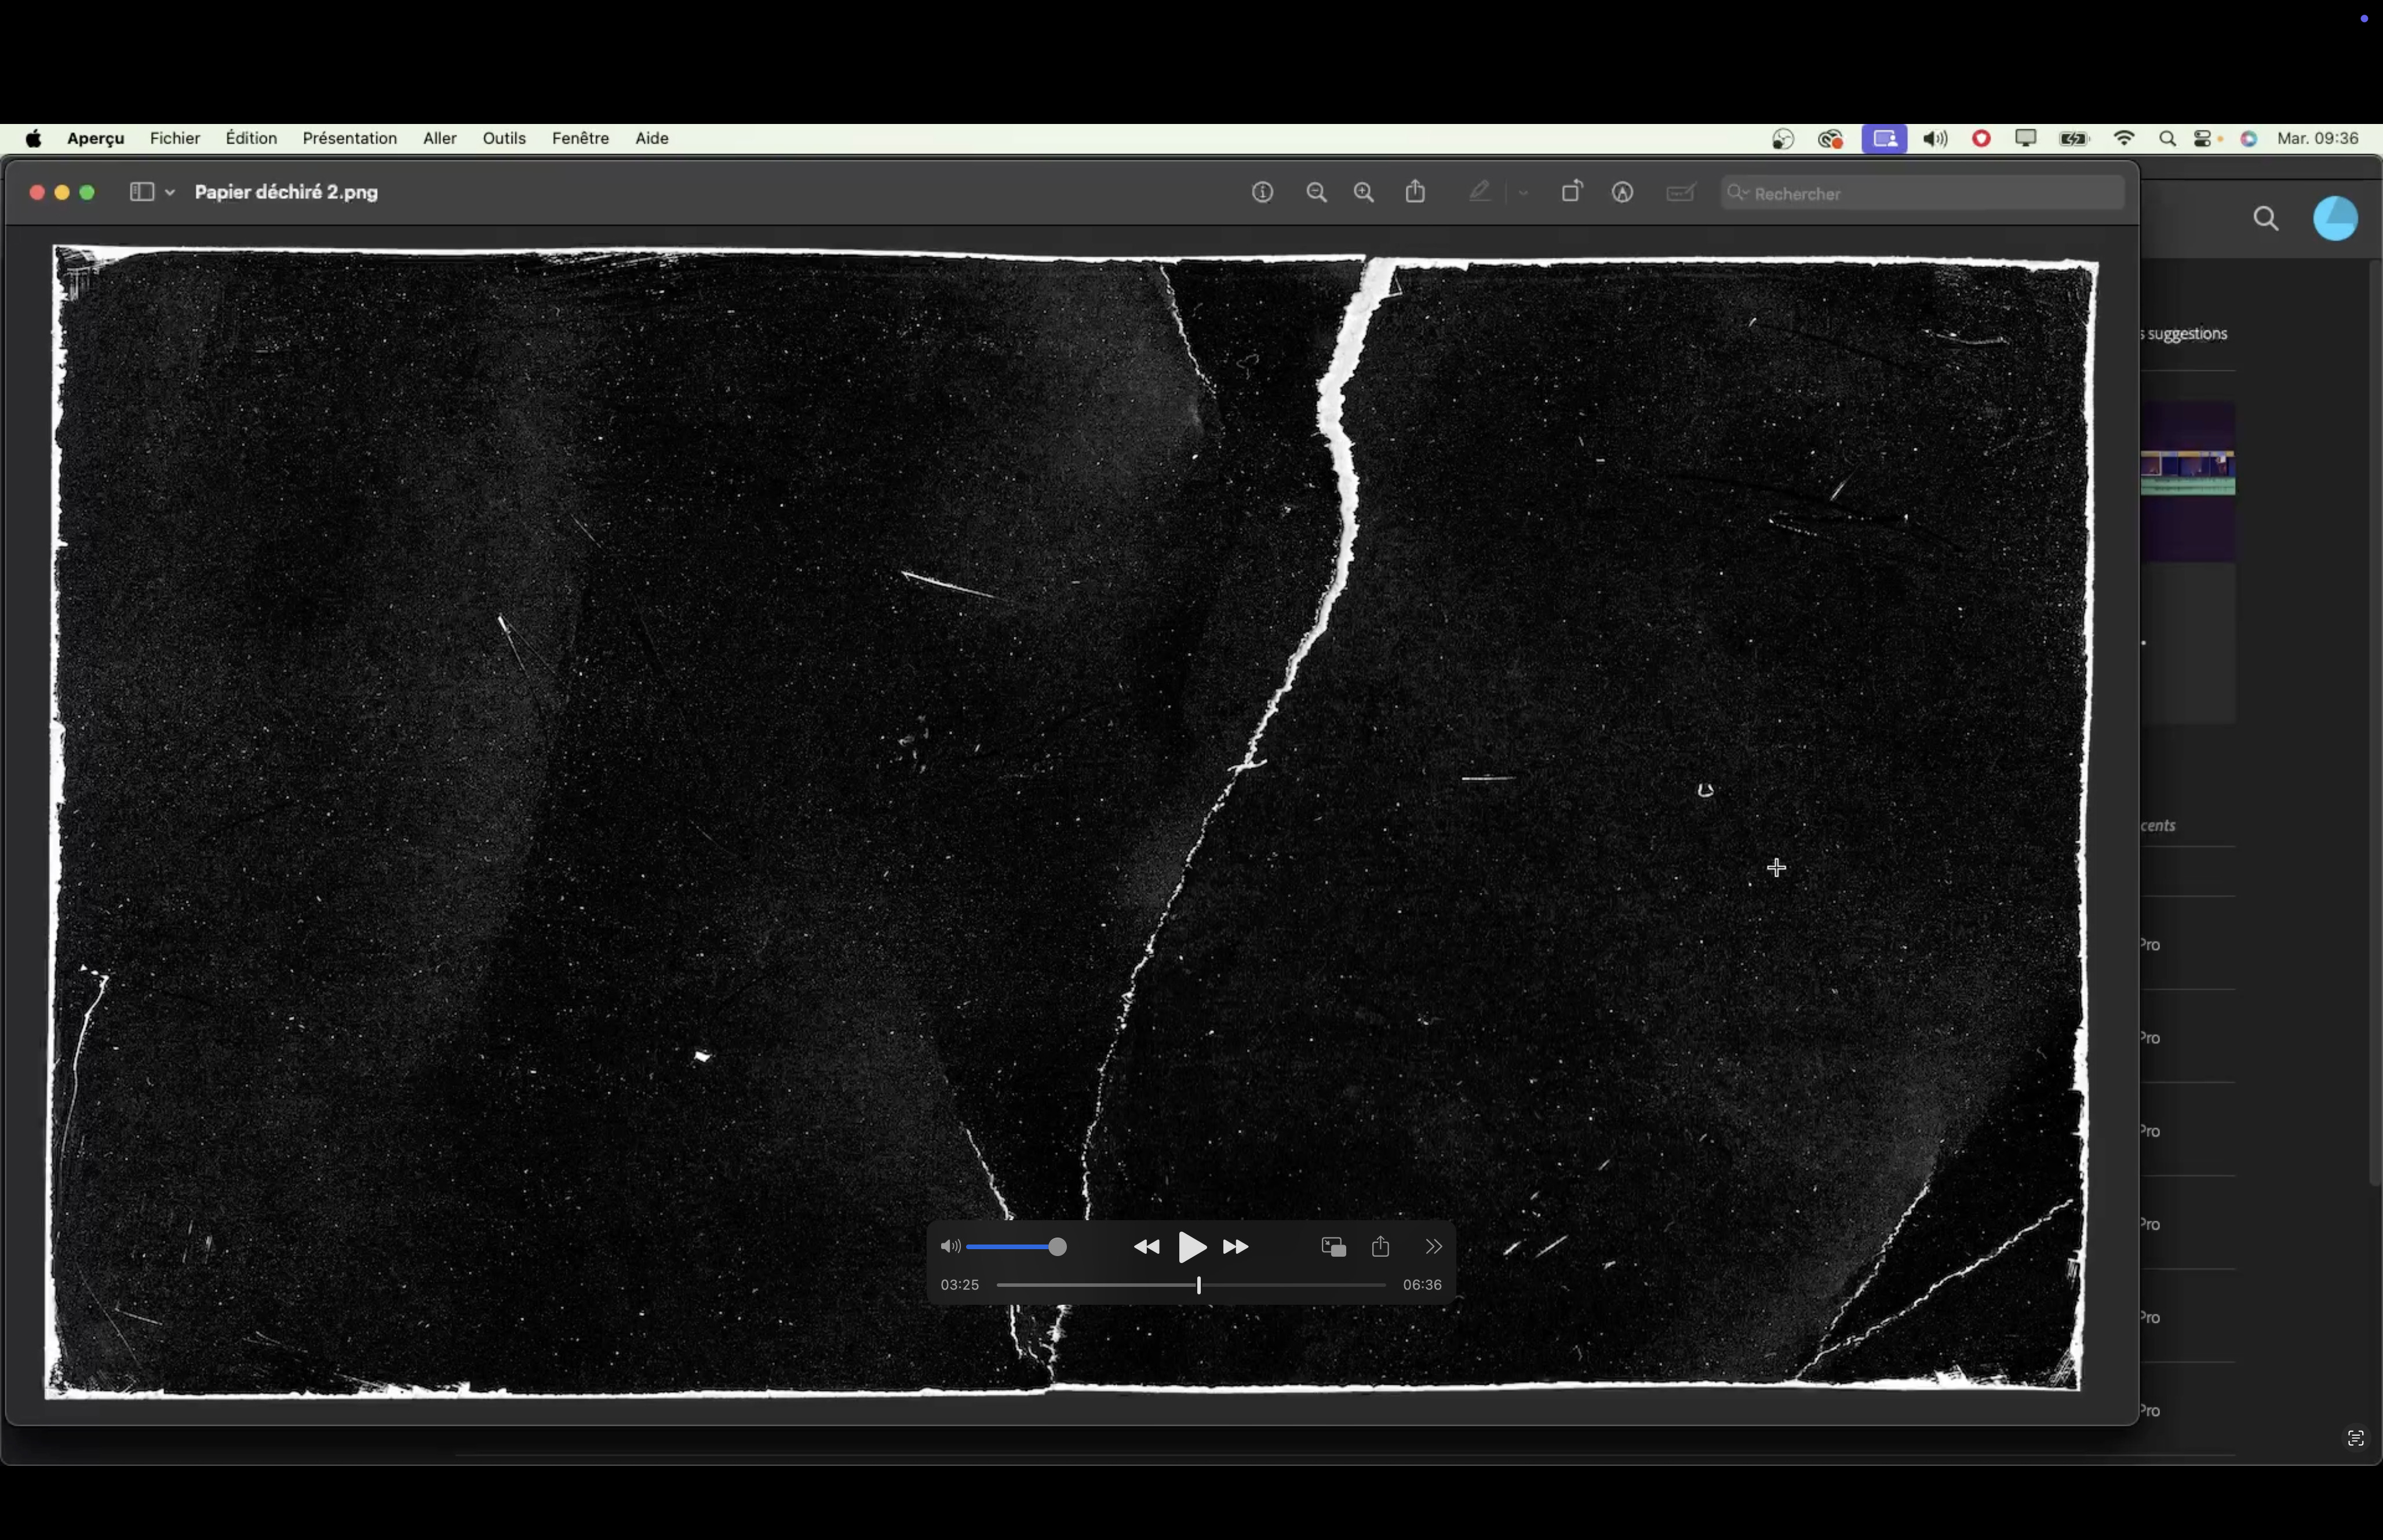This screenshot has height=1540, width=2383.
Task: Enable picture-in-picture in the video controls
Action: tap(1333, 1247)
